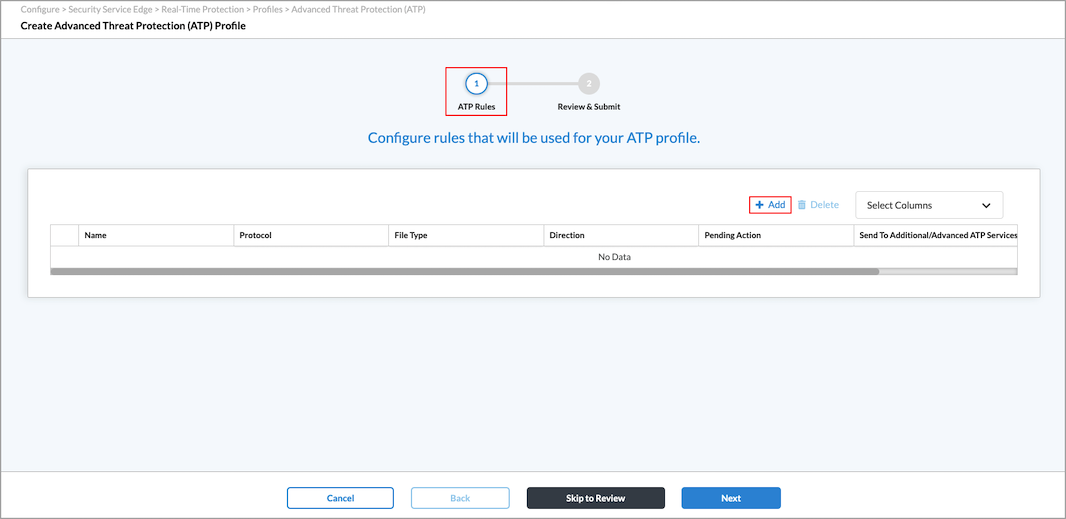Click the trash icon to delete a rule
The width and height of the screenshot is (1066, 519).
(x=801, y=205)
